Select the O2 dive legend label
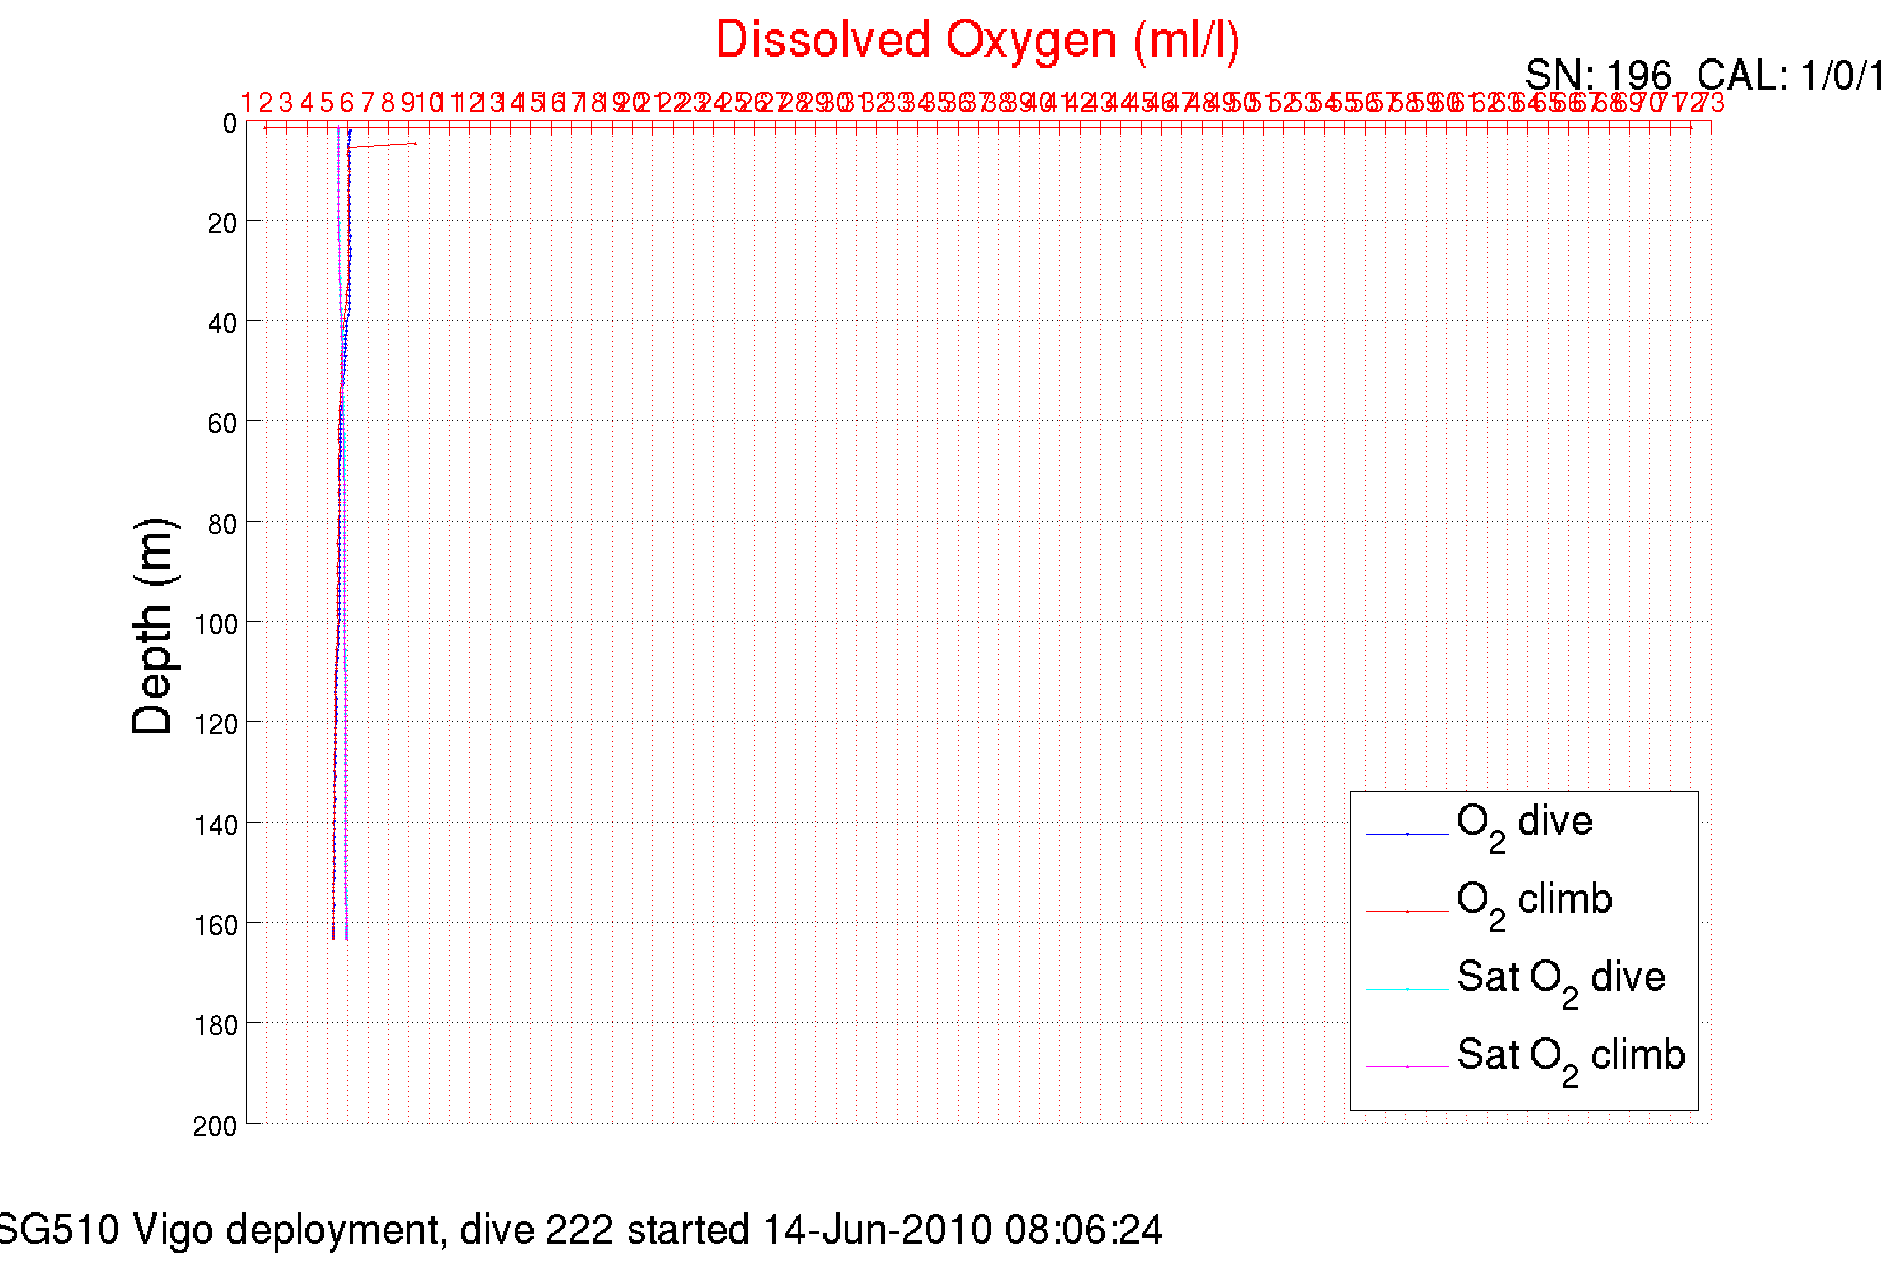The width and height of the screenshot is (1891, 1262). tap(1524, 823)
